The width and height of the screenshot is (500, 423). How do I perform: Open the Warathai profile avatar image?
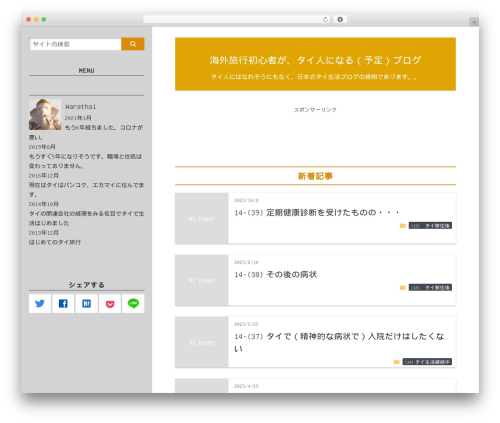coord(45,114)
